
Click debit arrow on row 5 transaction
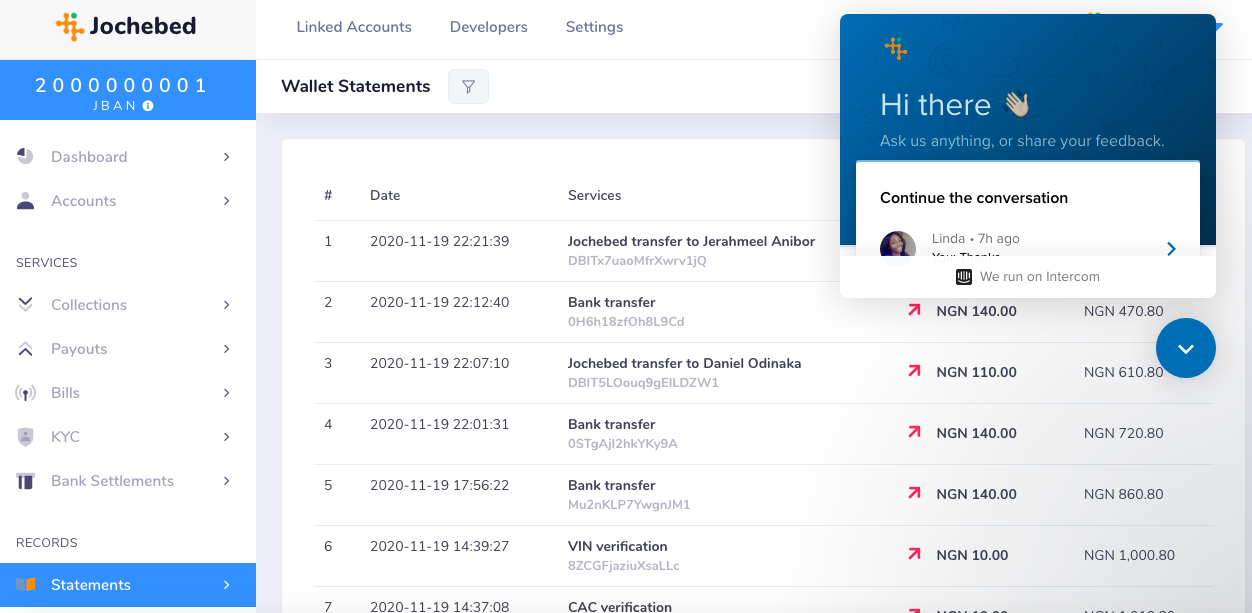point(913,493)
